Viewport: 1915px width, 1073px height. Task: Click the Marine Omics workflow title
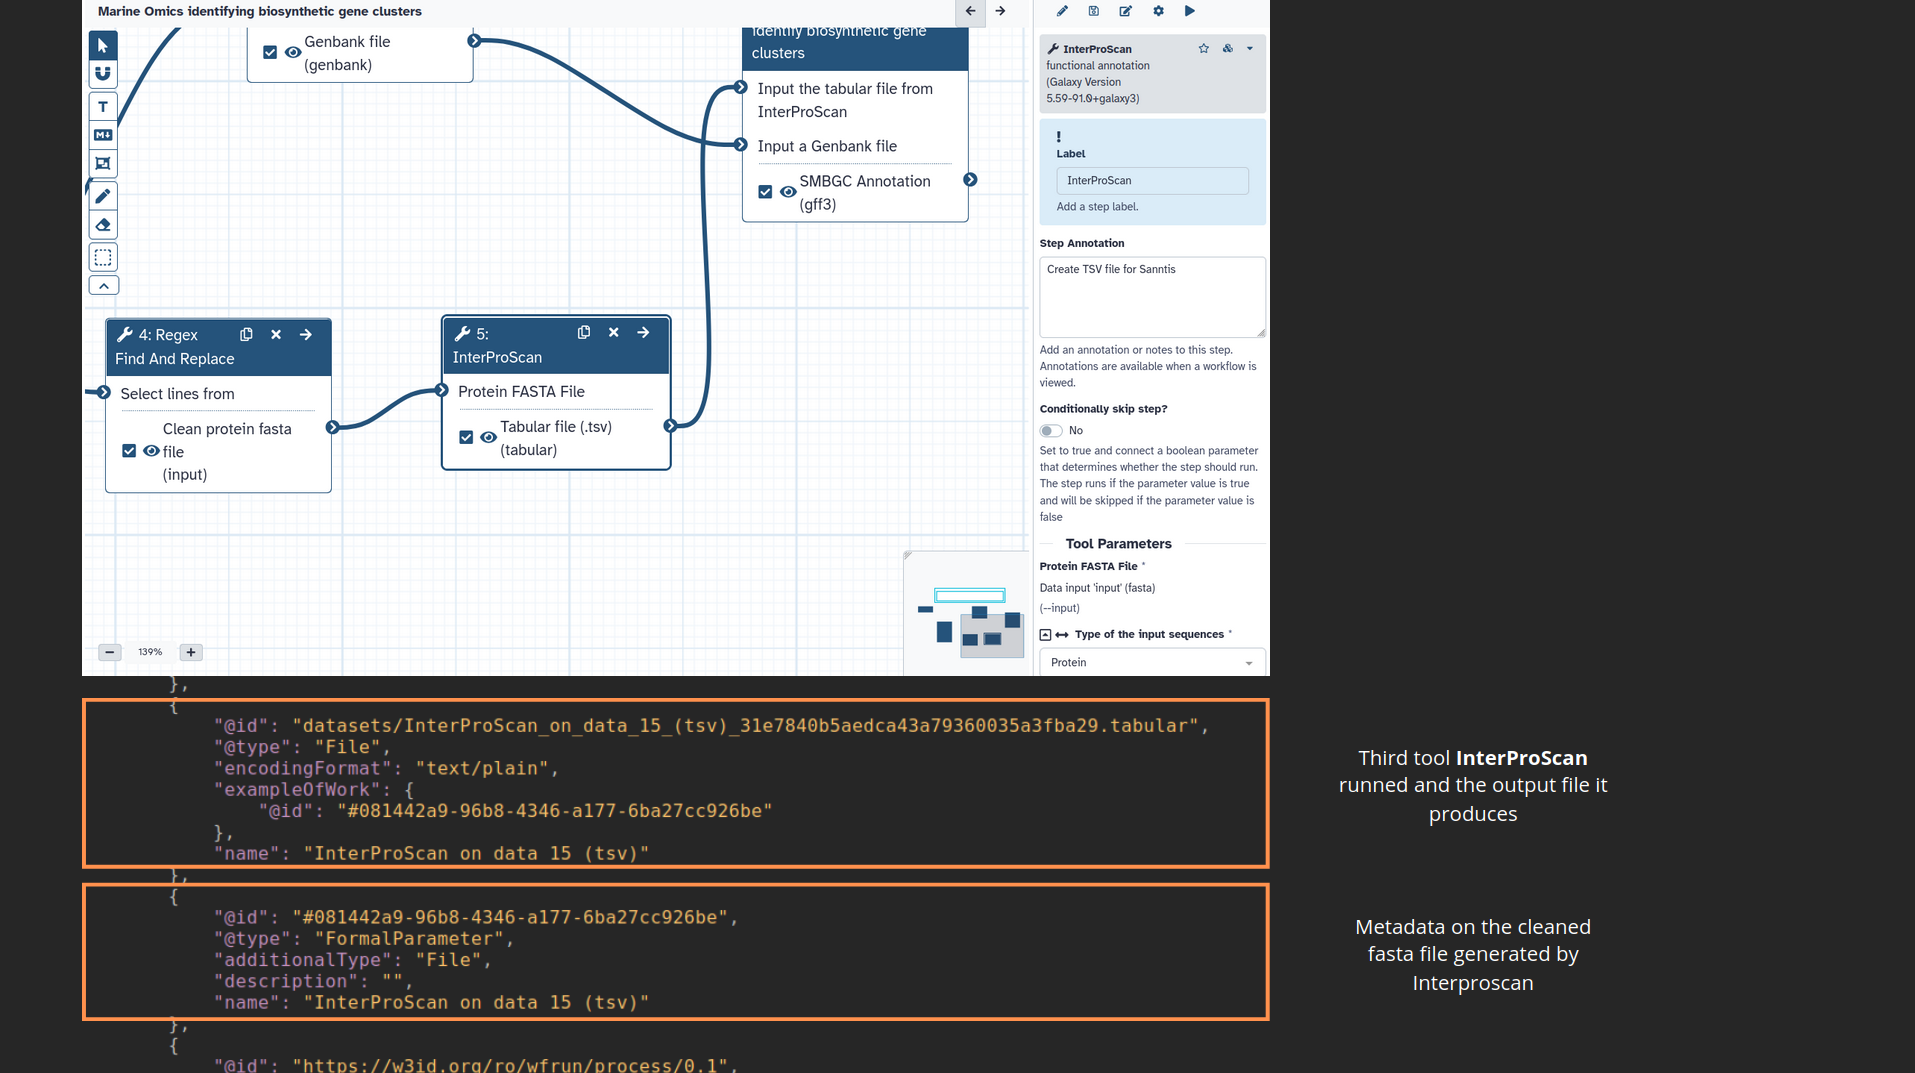click(260, 12)
